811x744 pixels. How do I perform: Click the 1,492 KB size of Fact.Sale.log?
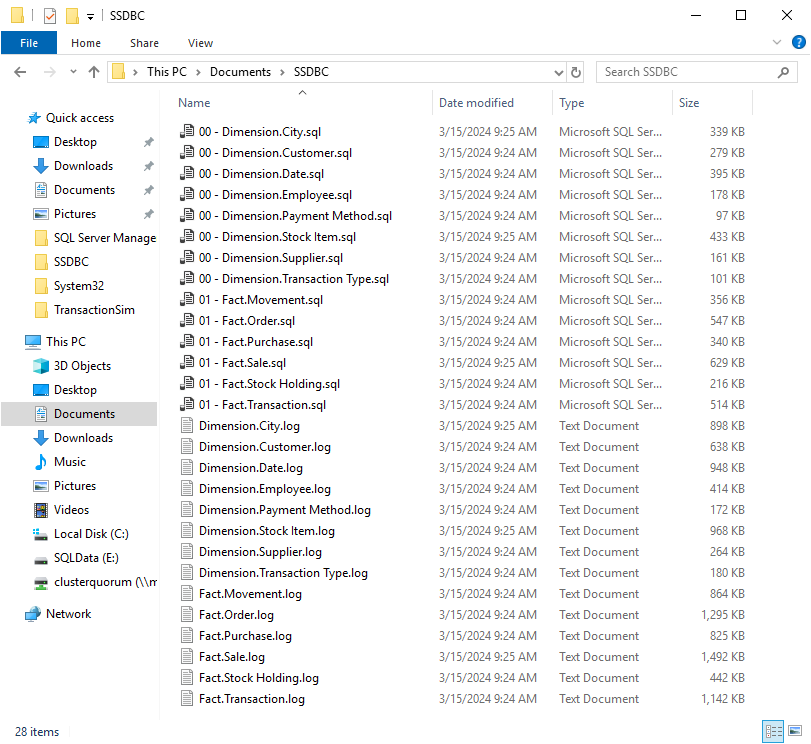[723, 657]
